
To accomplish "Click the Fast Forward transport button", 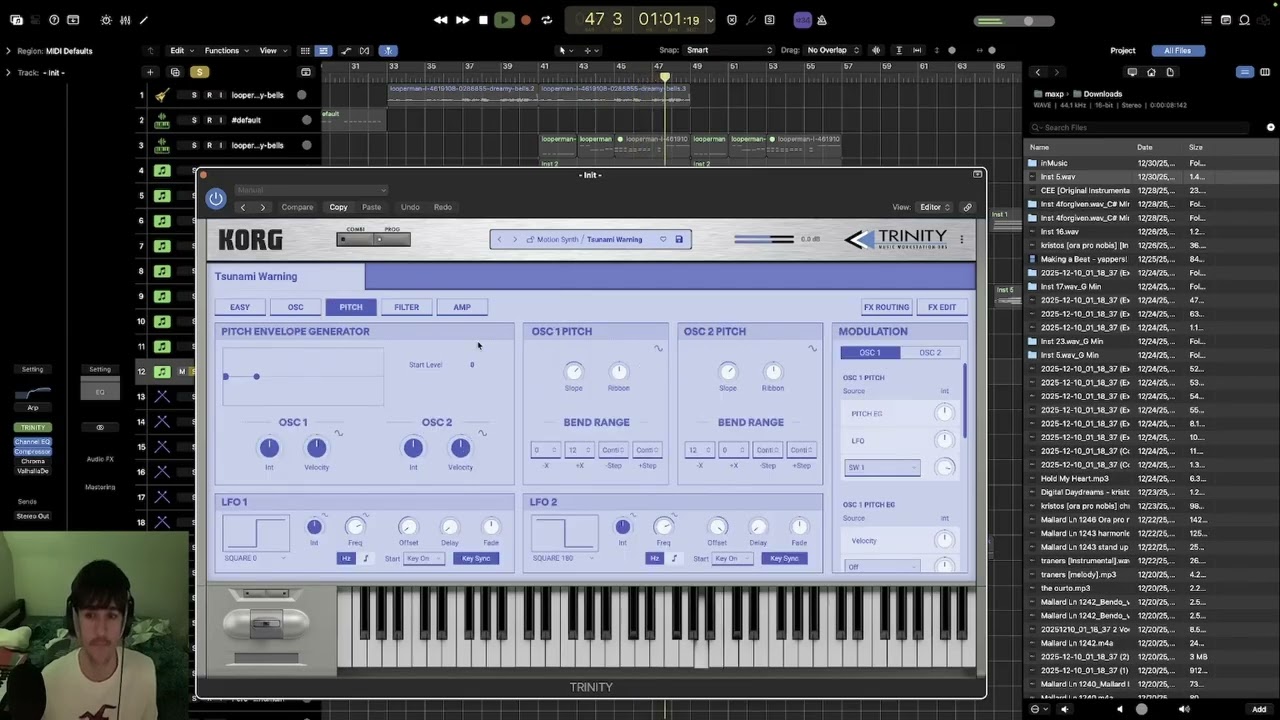I will point(462,20).
